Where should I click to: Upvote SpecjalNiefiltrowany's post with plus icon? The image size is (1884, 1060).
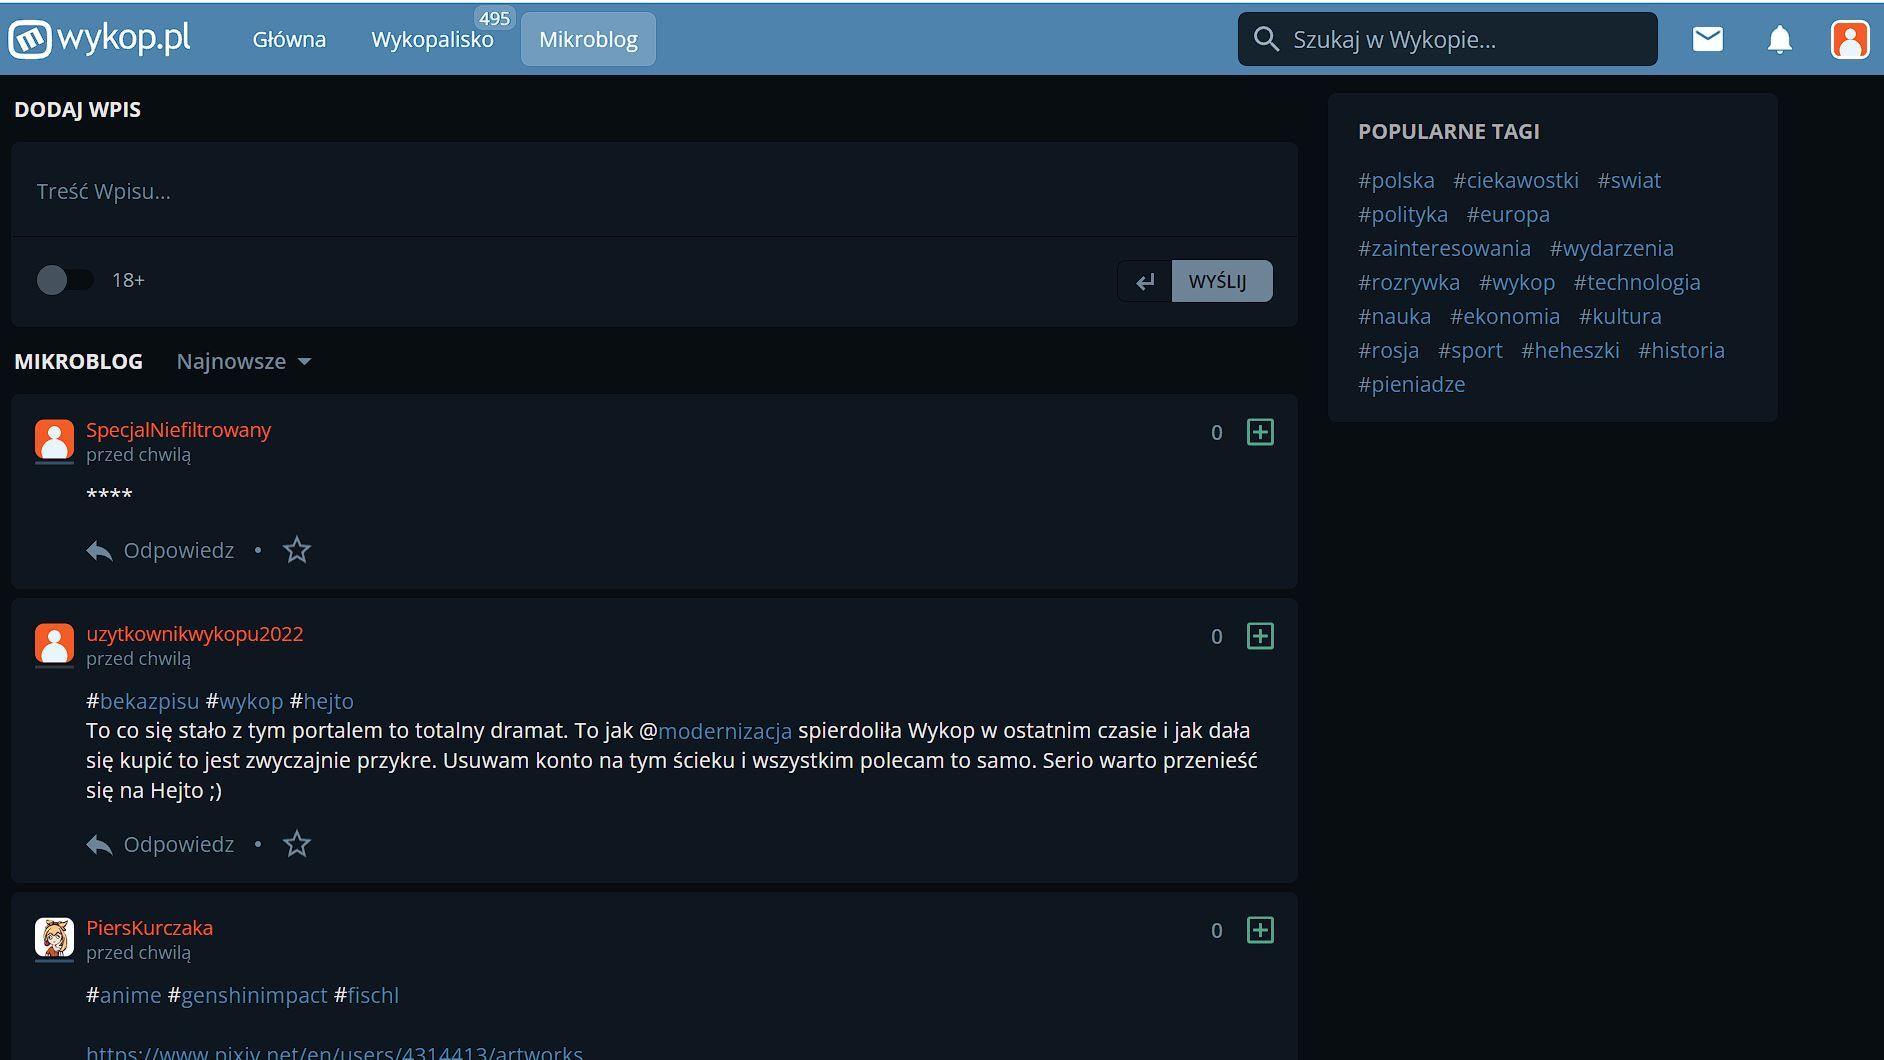click(1260, 432)
